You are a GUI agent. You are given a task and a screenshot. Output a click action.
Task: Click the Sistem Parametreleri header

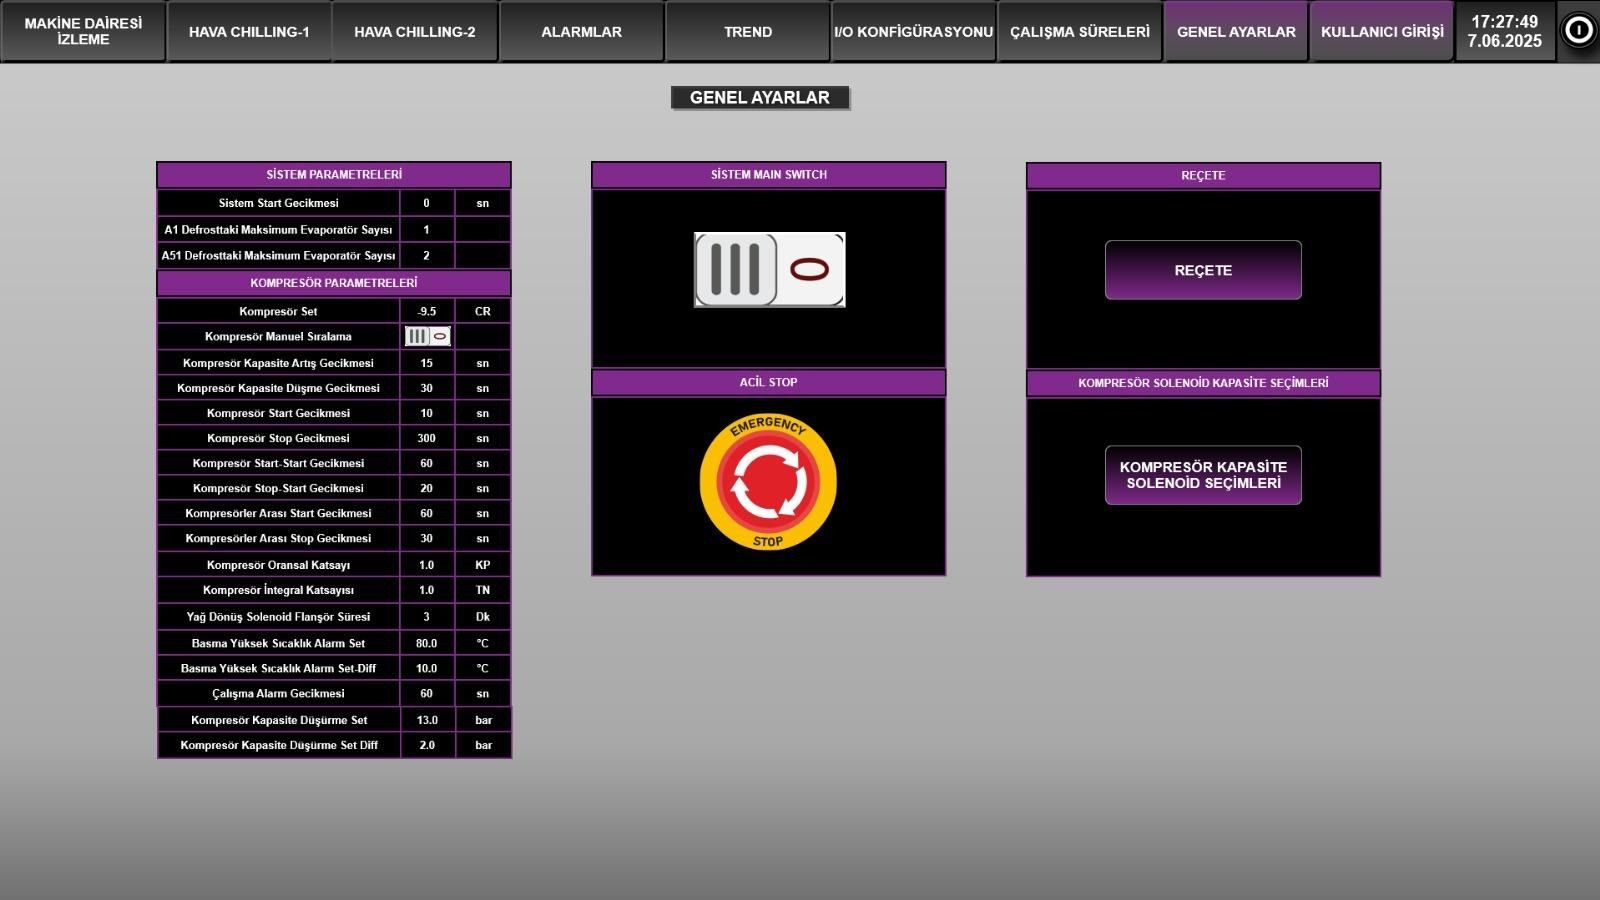334,174
